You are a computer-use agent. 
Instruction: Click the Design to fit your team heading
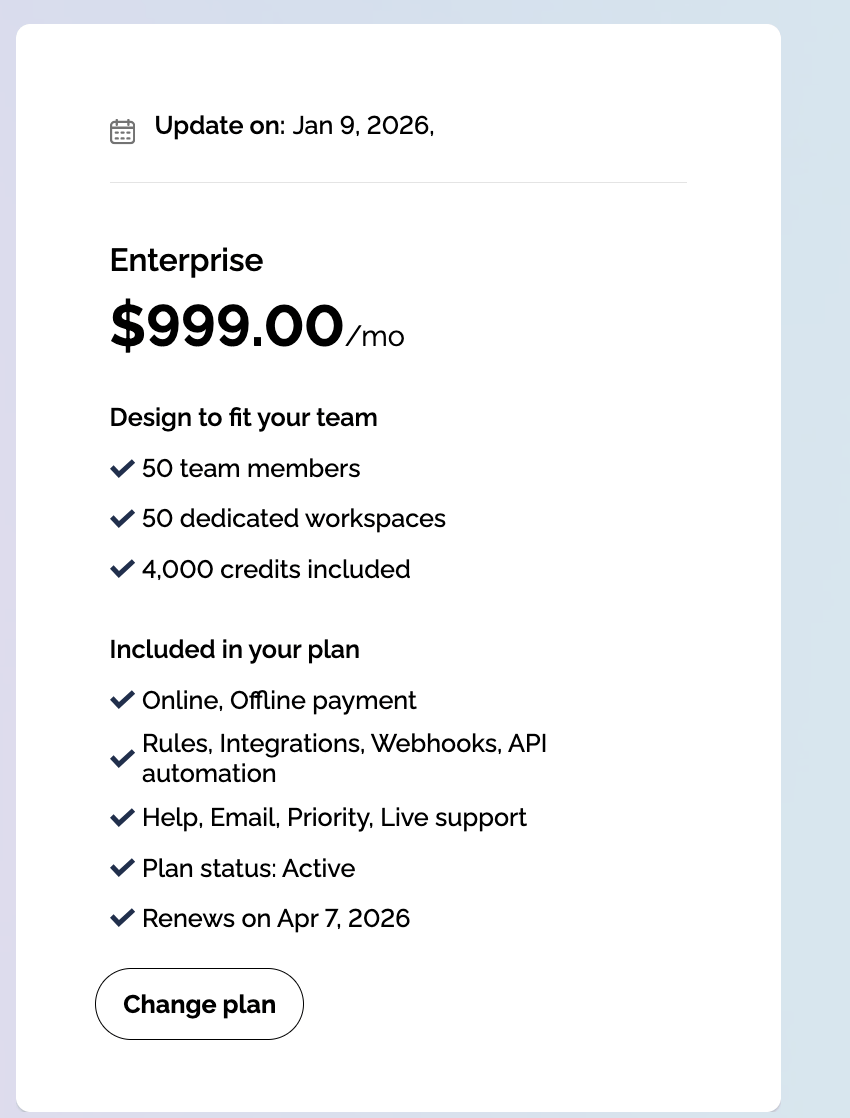pyautogui.click(x=243, y=417)
